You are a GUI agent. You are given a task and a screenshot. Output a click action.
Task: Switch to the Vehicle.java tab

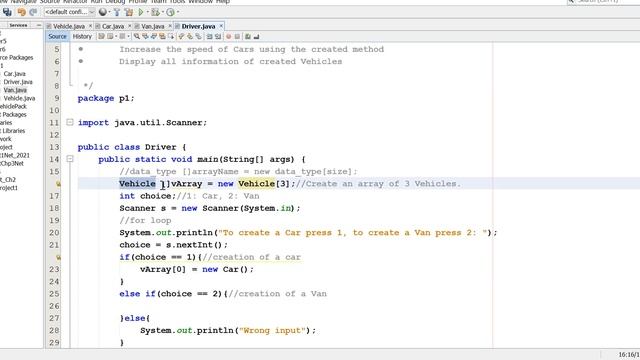click(x=69, y=26)
